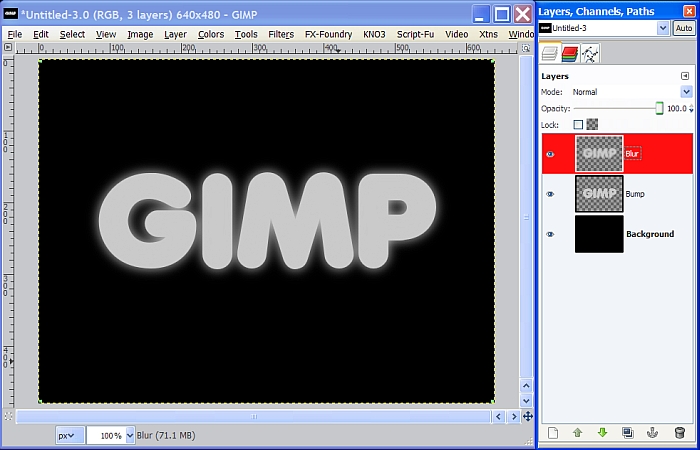Open the Edit menu
Screen dimensions: 700x450
click(x=41, y=34)
